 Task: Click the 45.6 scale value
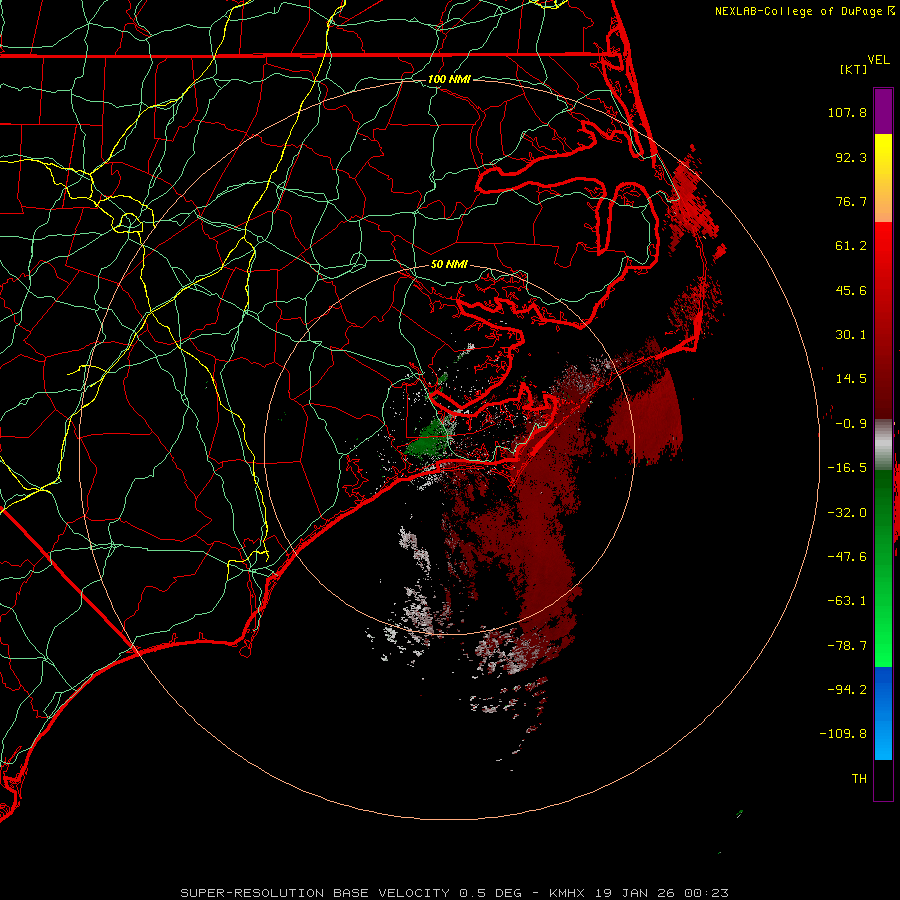[851, 290]
